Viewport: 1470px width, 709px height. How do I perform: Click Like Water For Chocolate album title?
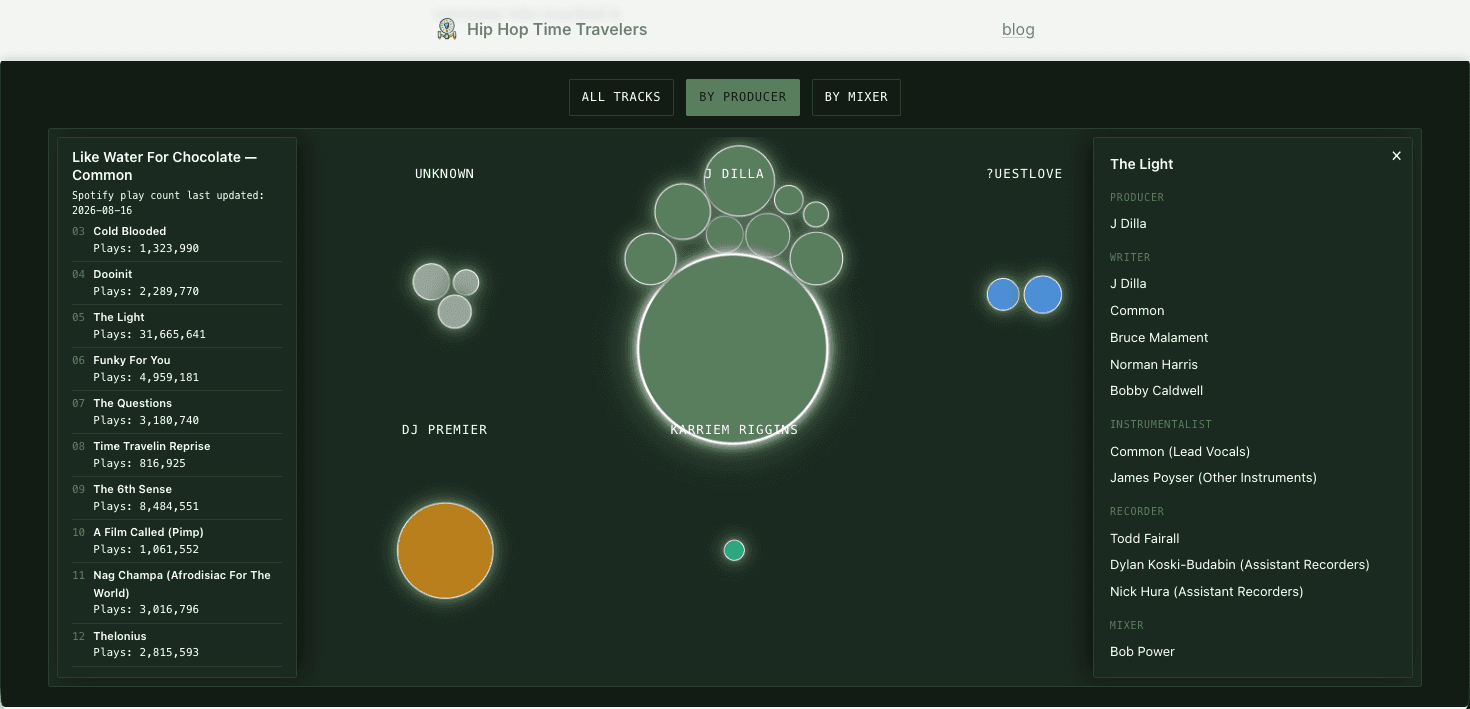click(165, 166)
